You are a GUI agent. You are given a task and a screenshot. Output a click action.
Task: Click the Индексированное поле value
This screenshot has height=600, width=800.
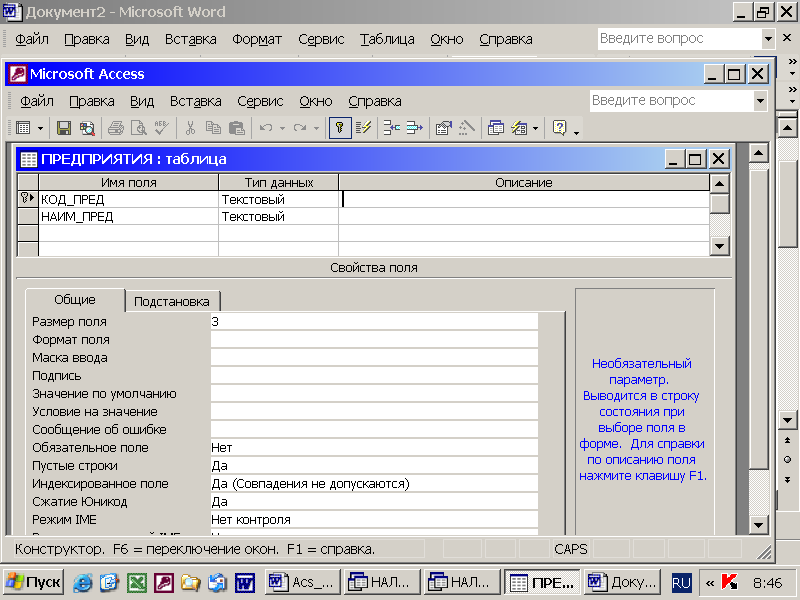[x=374, y=484]
